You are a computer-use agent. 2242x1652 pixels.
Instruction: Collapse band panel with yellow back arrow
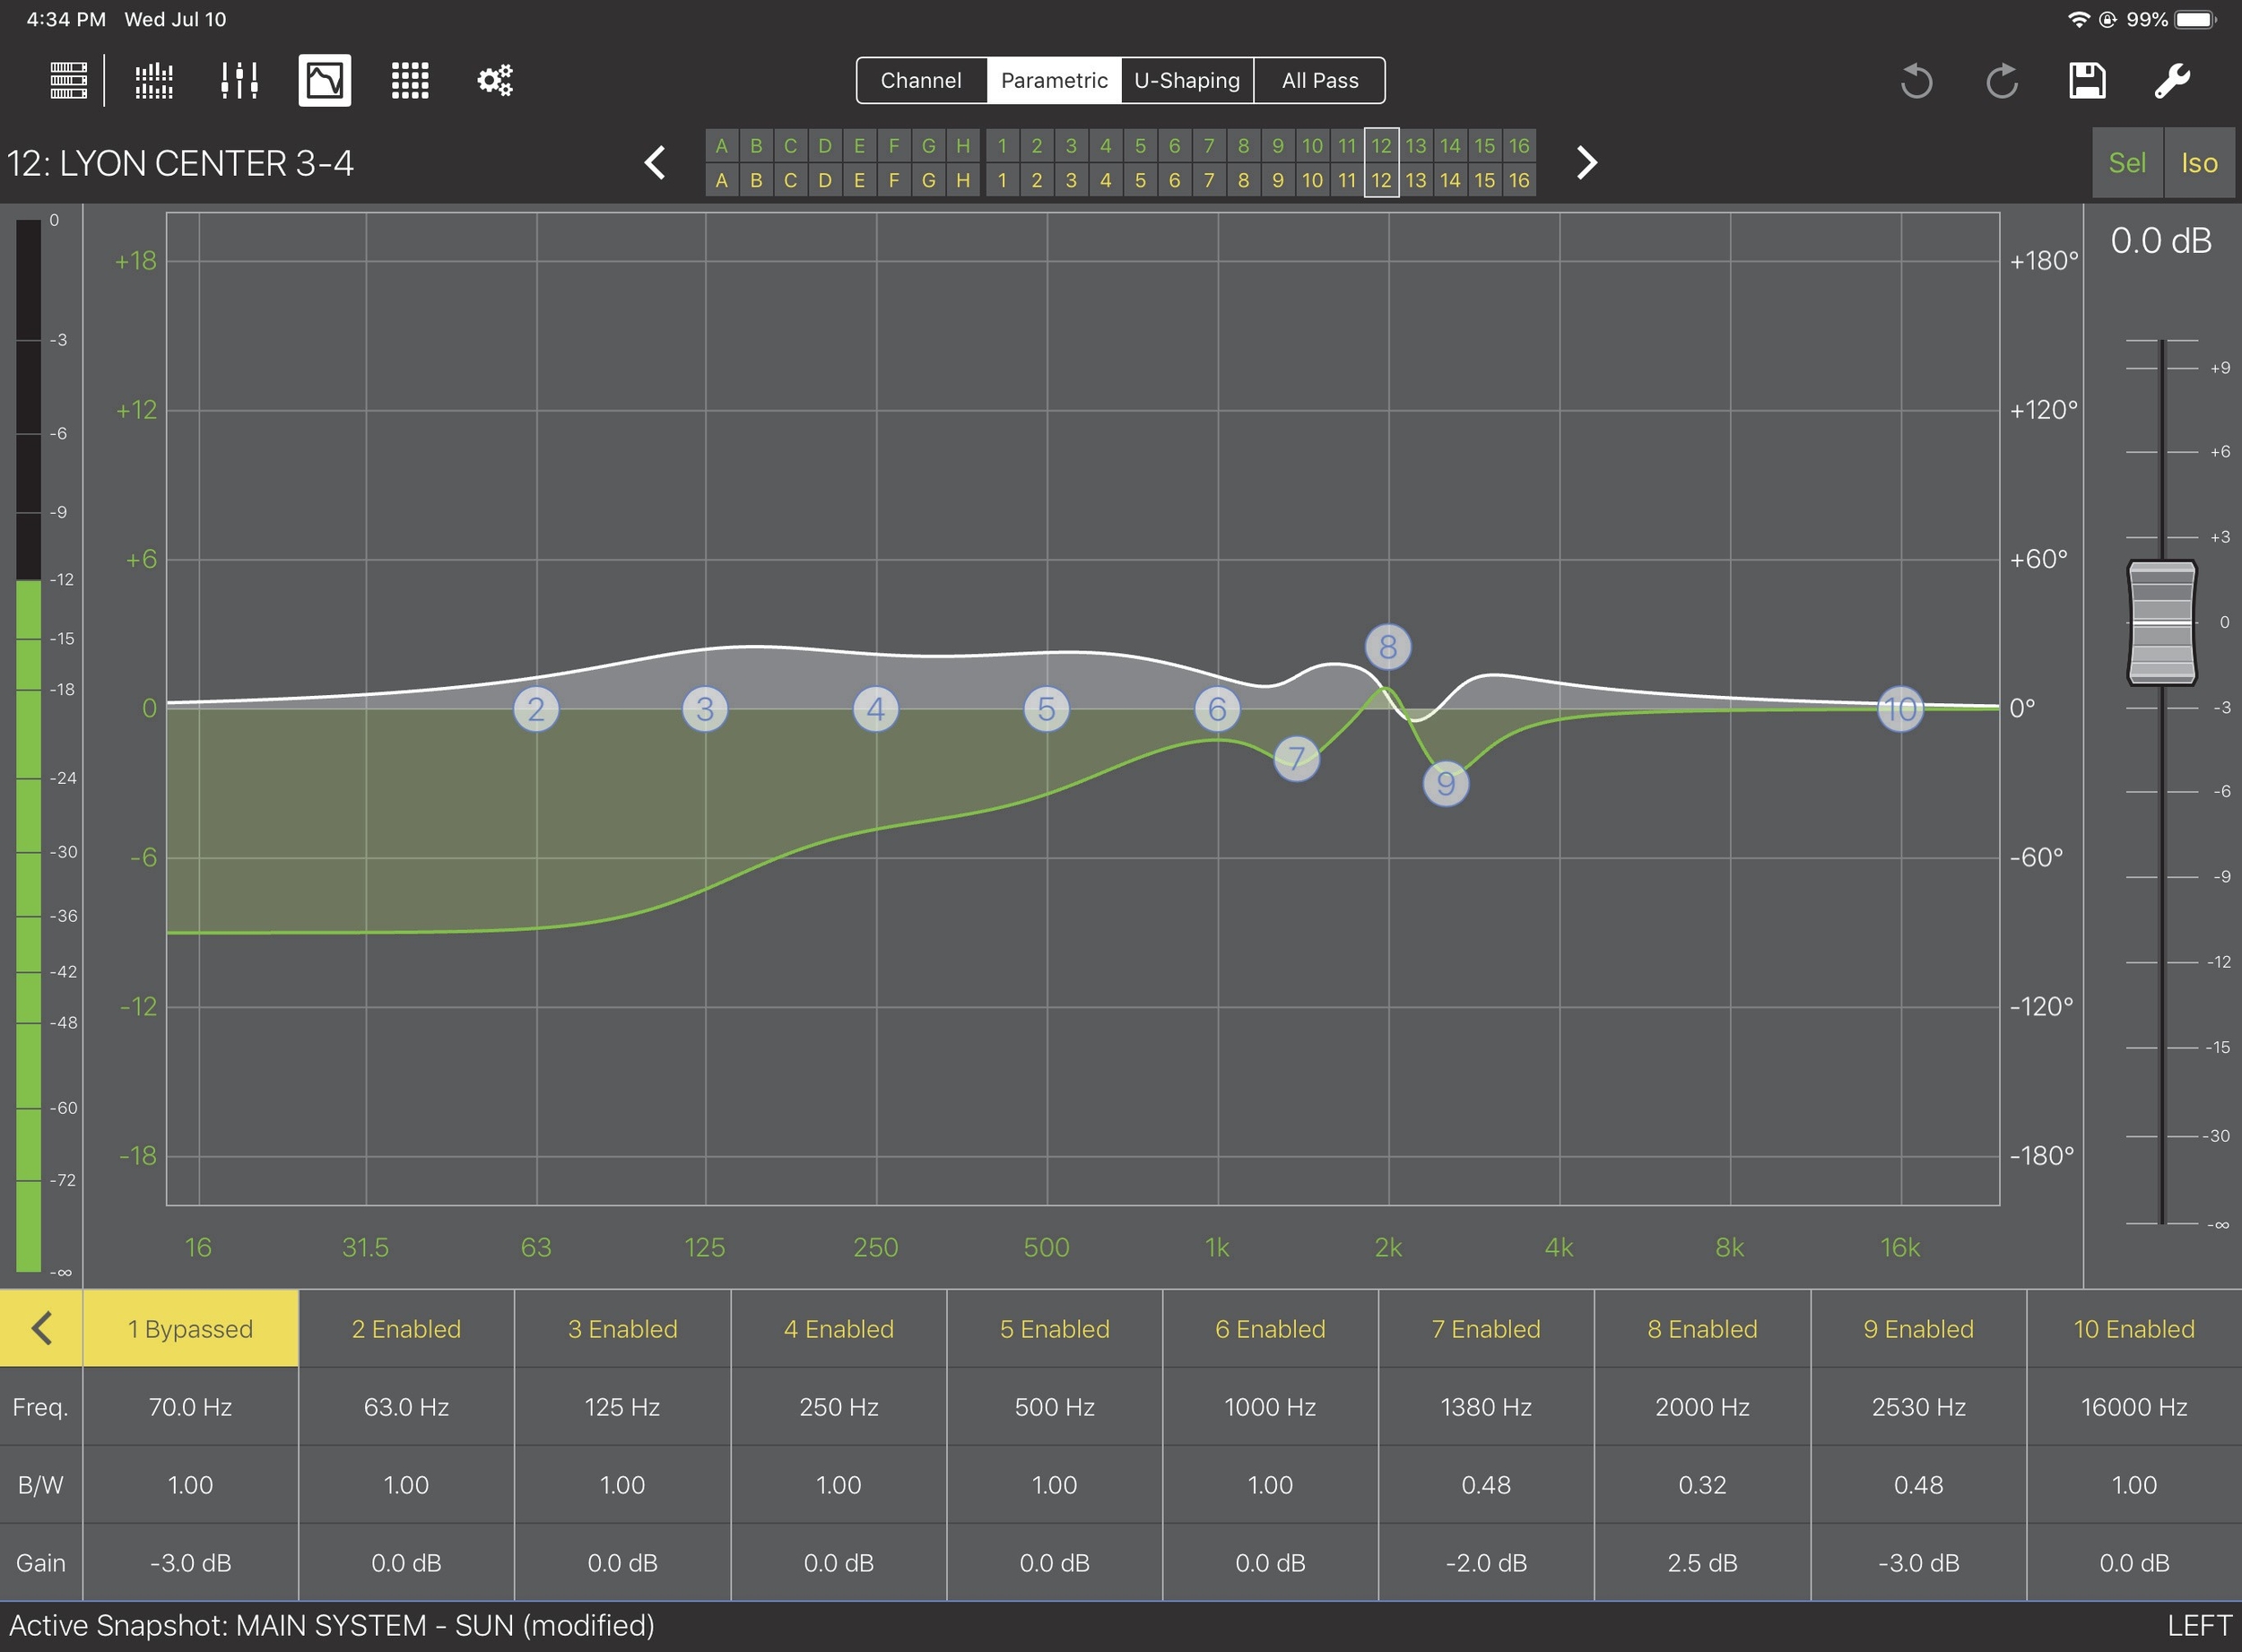pos(41,1329)
